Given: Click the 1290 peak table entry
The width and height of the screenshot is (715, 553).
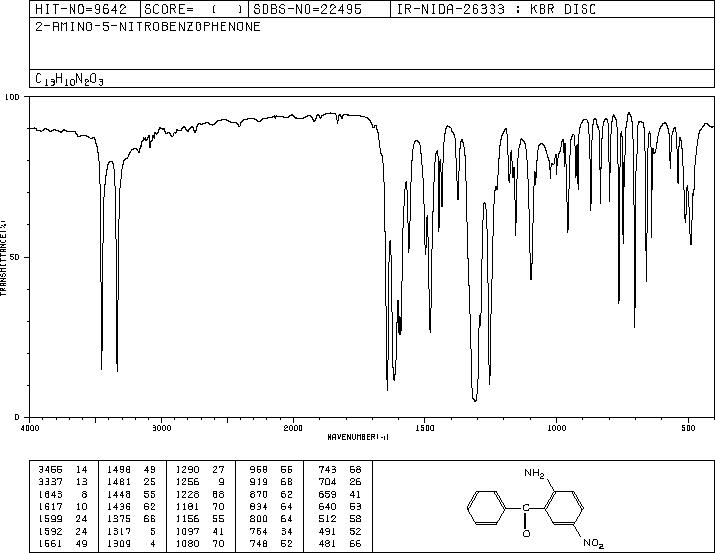Looking at the screenshot, I should pos(200,470).
